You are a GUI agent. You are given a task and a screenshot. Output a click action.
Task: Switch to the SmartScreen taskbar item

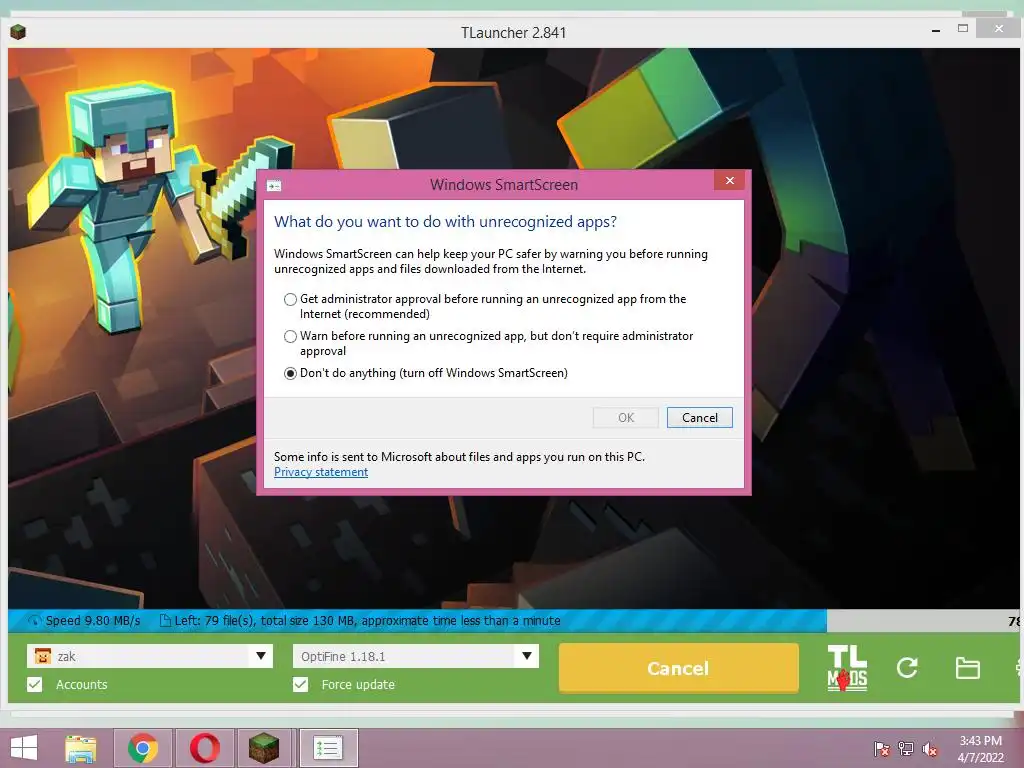[328, 748]
